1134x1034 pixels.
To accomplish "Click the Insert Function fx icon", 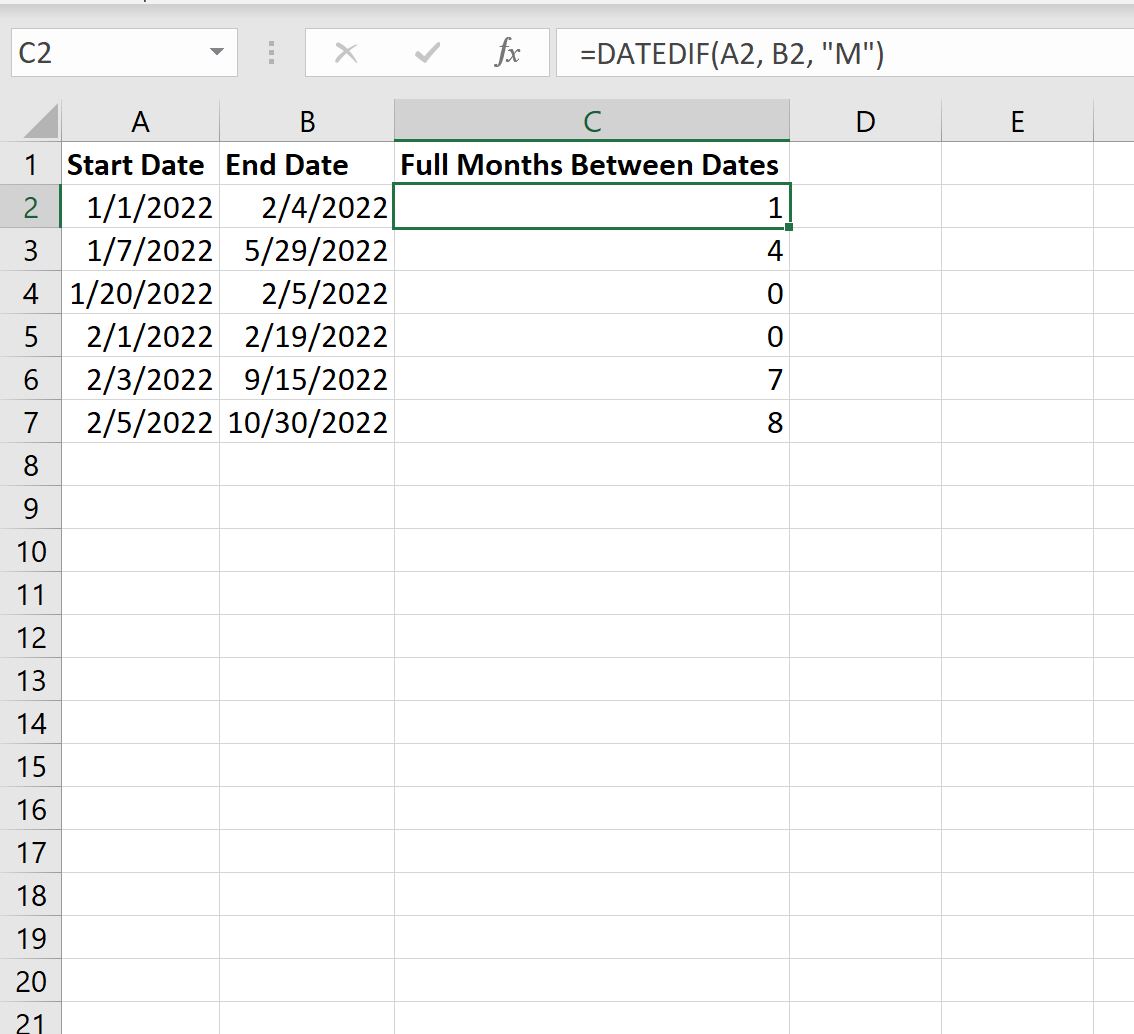I will pos(509,53).
